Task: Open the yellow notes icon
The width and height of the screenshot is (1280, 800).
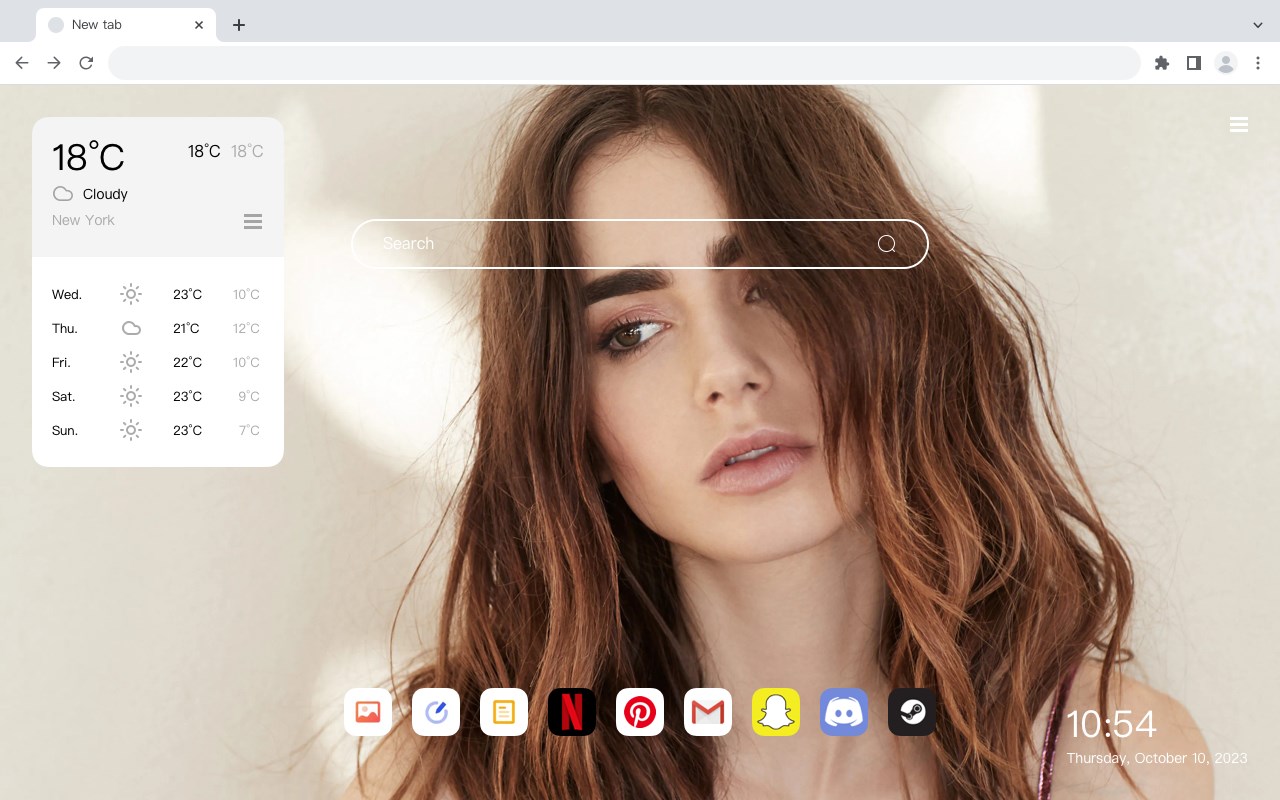Action: tap(504, 712)
